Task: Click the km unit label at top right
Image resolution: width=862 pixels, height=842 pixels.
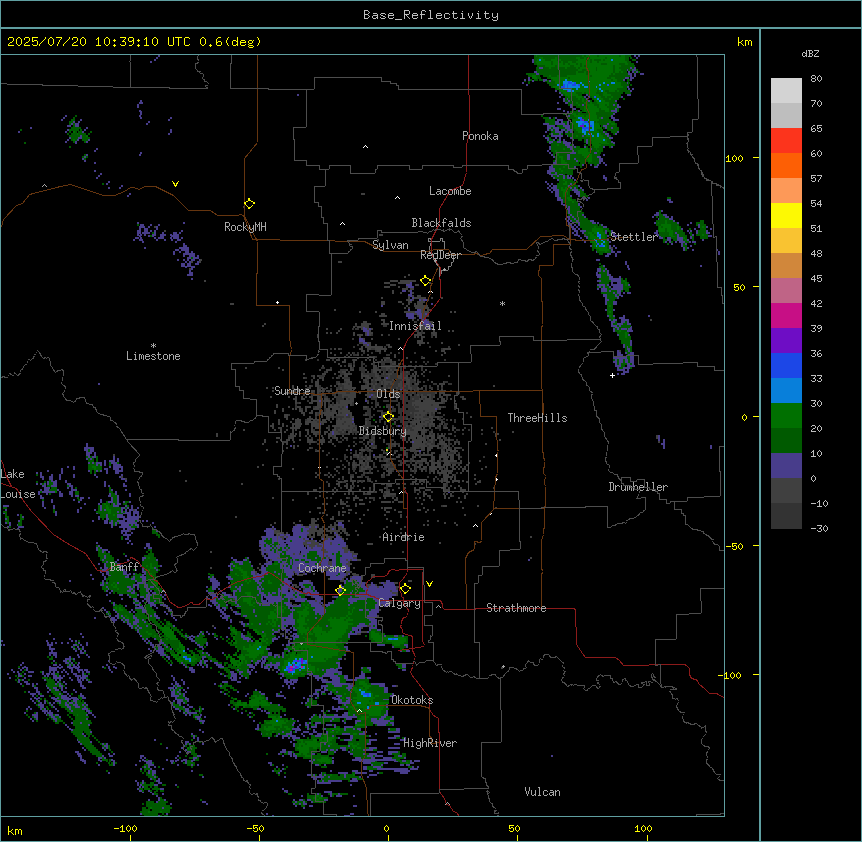Action: pos(745,42)
